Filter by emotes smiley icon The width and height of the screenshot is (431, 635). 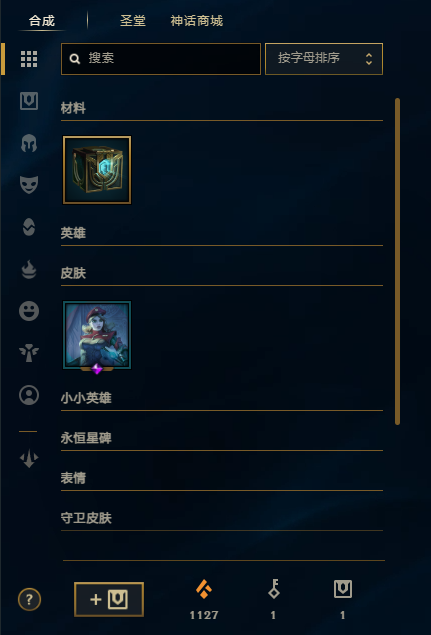tap(29, 311)
